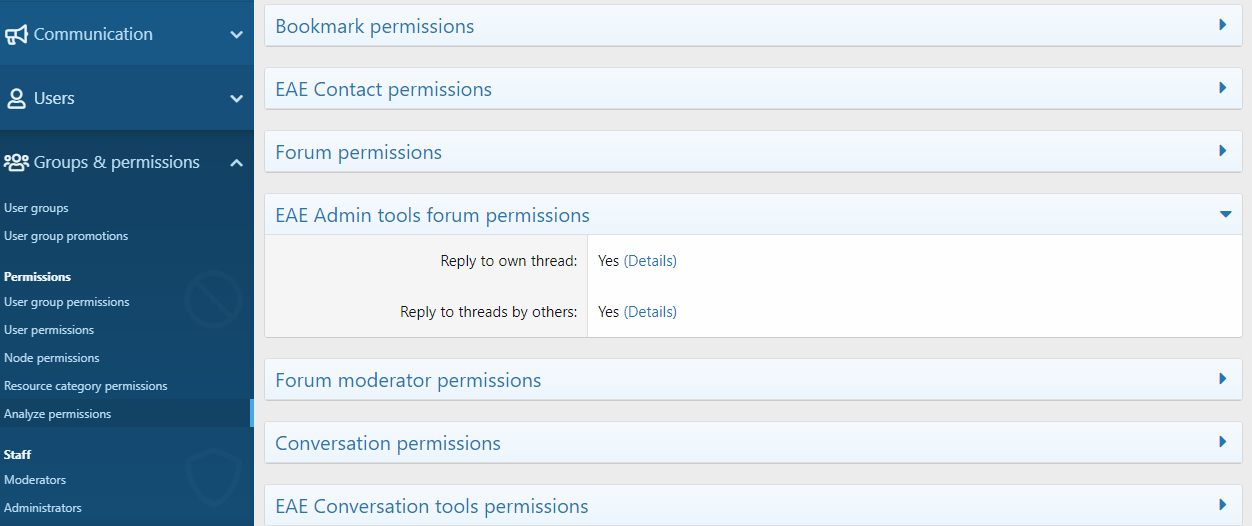The image size is (1252, 526).
Task: Collapse the Groups & permissions section chevron
Action: pos(237,162)
